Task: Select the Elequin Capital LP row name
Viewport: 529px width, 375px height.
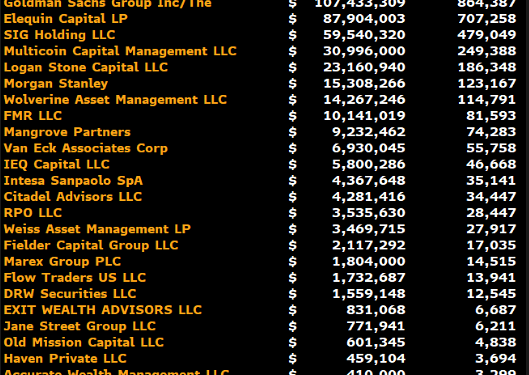Action: [x=65, y=19]
